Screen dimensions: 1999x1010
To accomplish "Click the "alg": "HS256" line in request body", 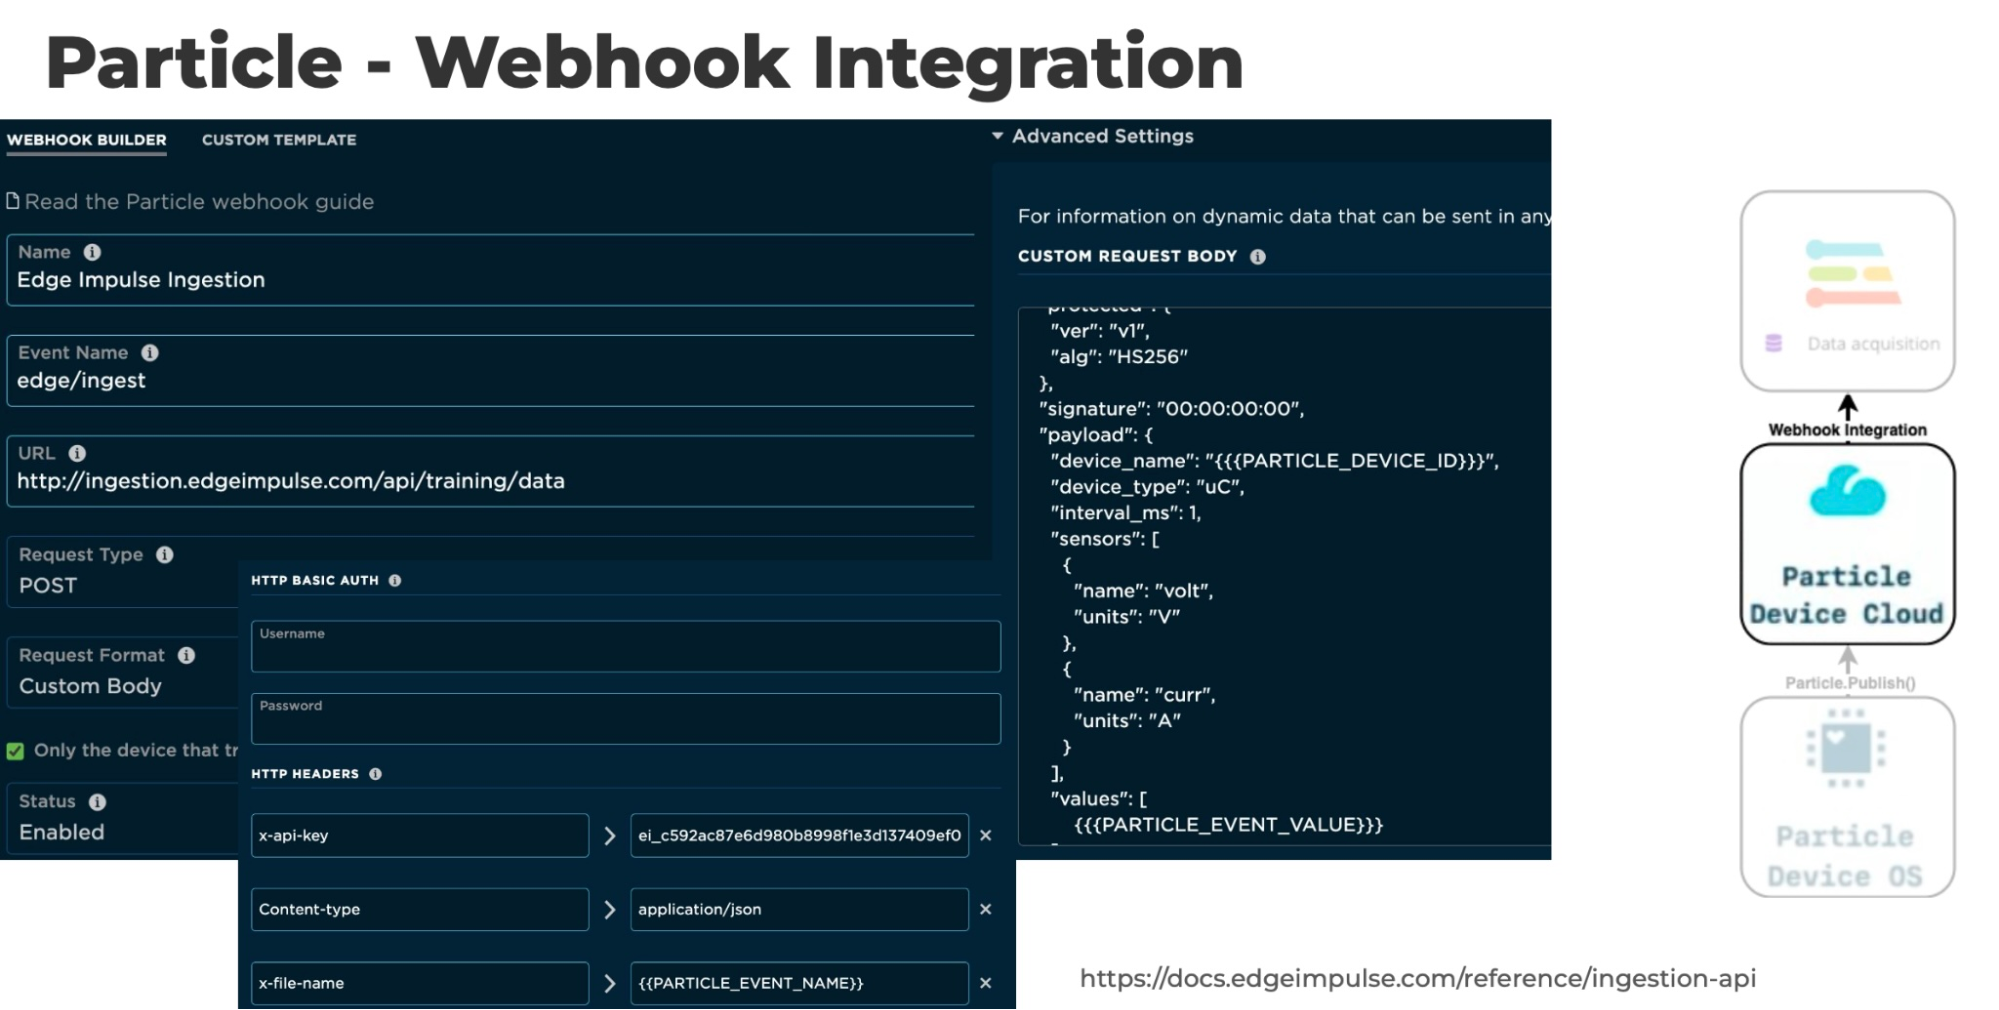I will pos(1118,357).
